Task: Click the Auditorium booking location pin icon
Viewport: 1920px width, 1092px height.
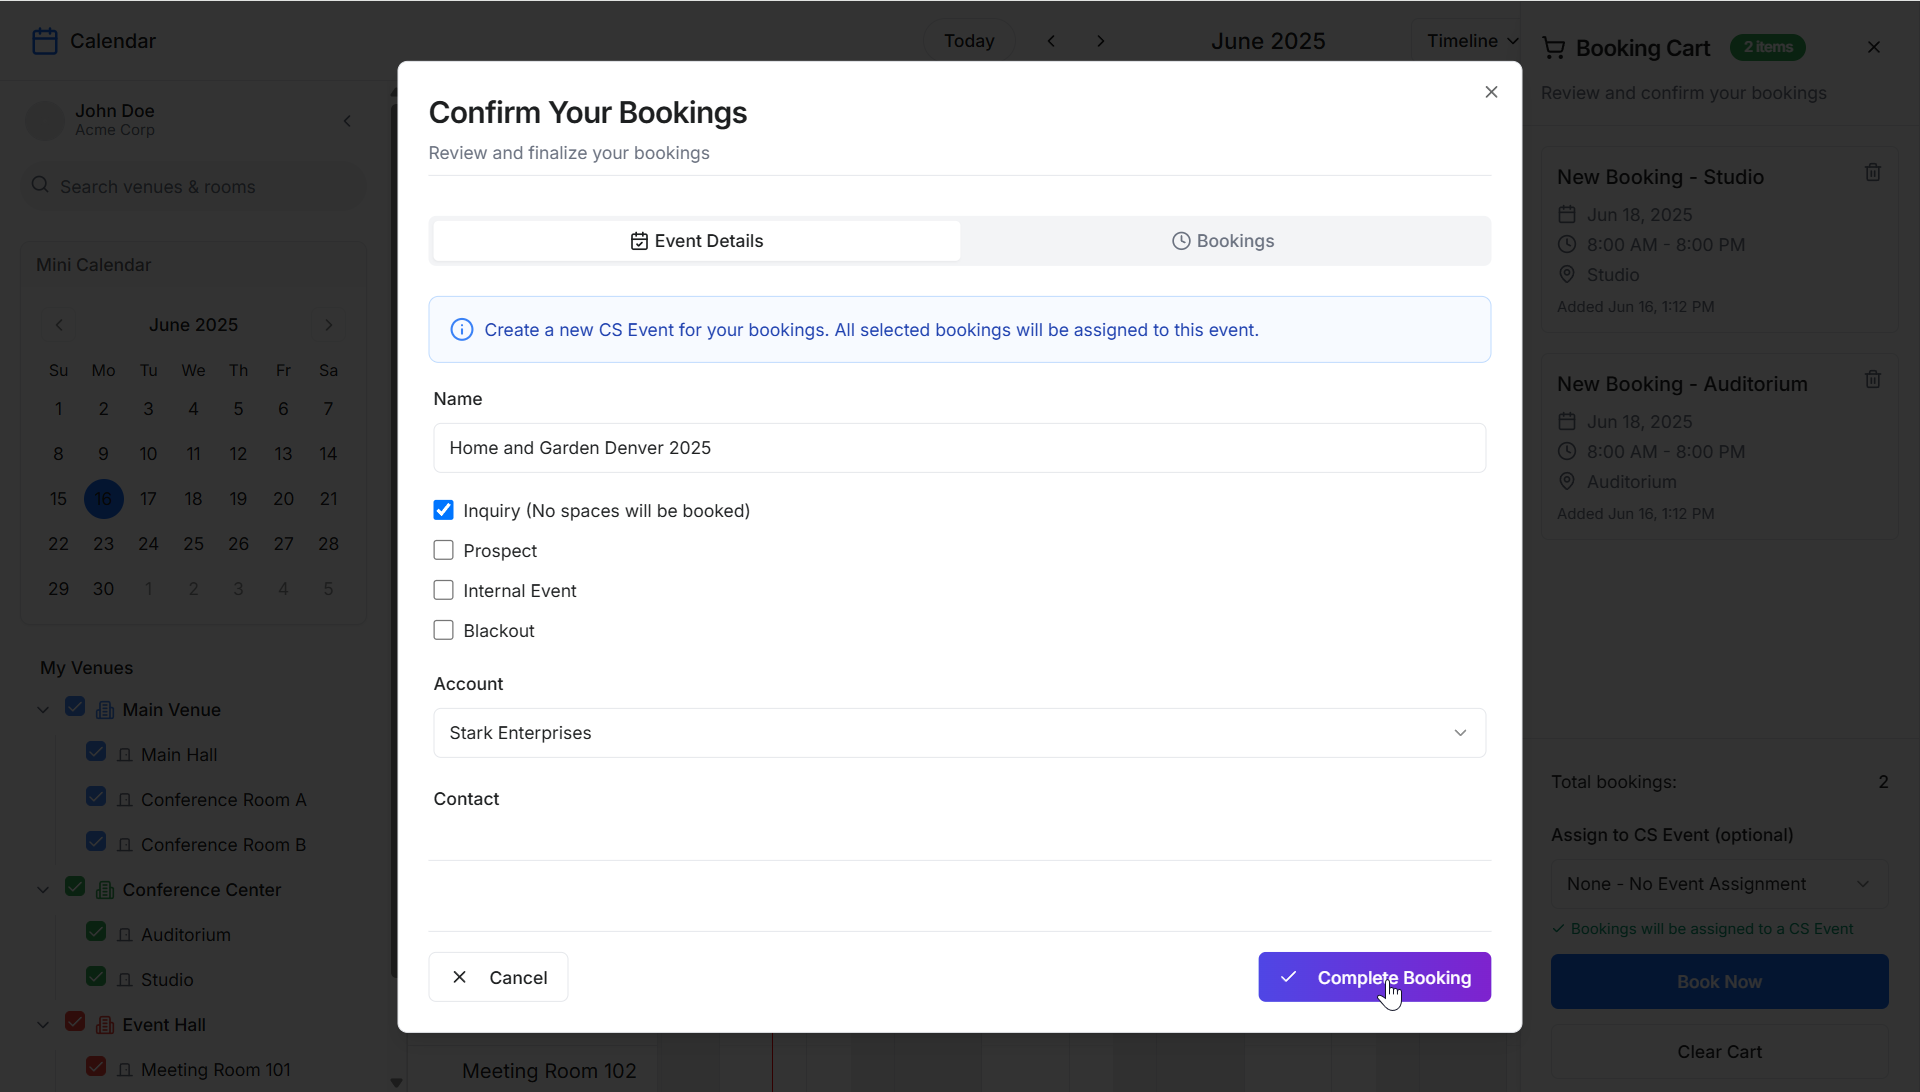Action: (x=1567, y=481)
